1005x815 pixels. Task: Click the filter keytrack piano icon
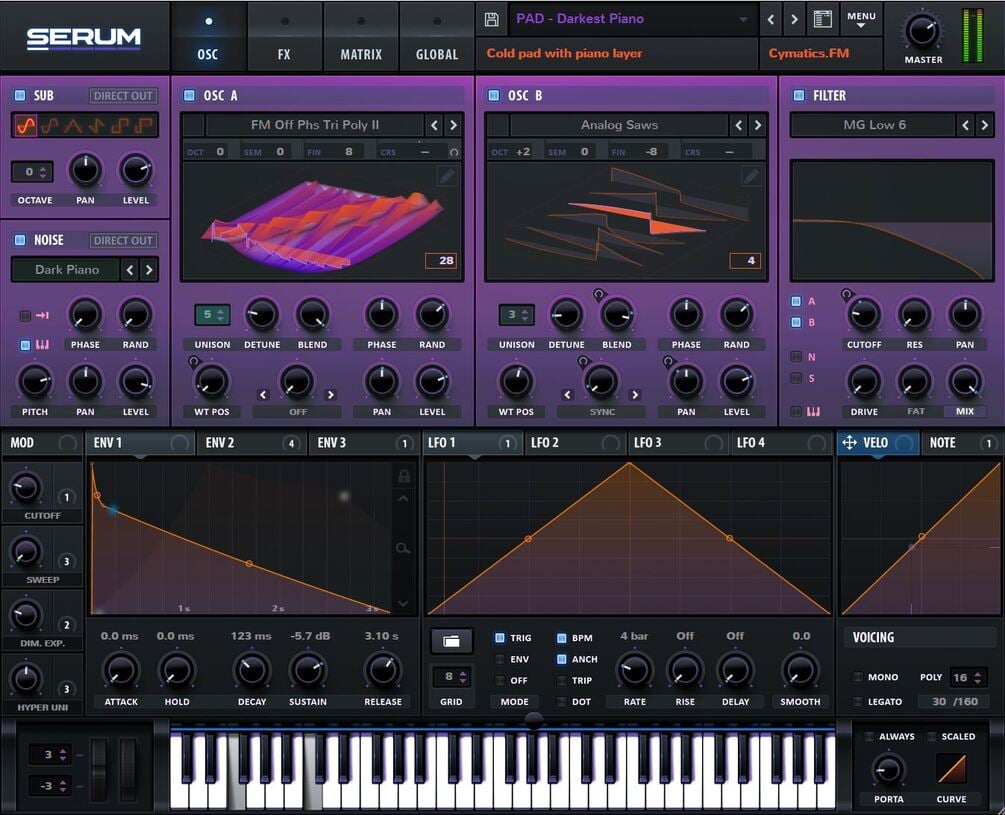pos(813,411)
